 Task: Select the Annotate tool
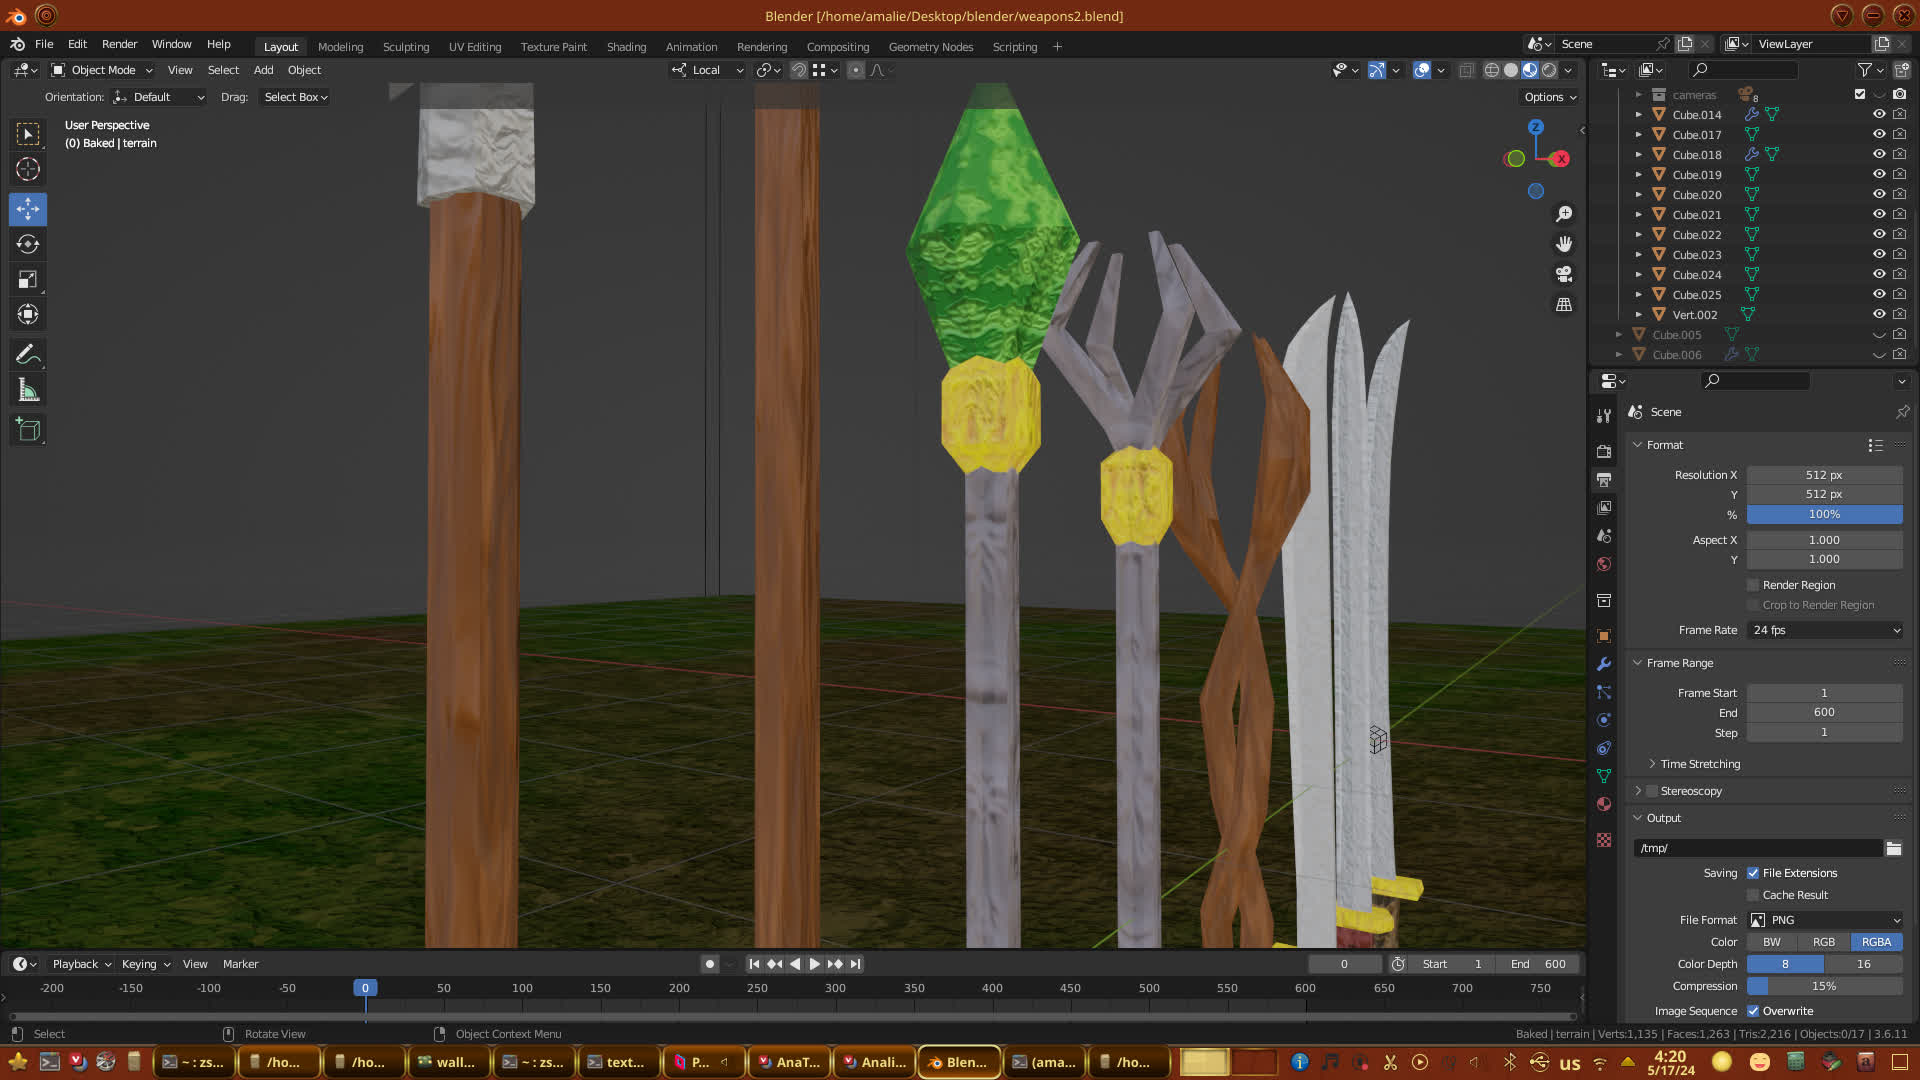(x=28, y=355)
